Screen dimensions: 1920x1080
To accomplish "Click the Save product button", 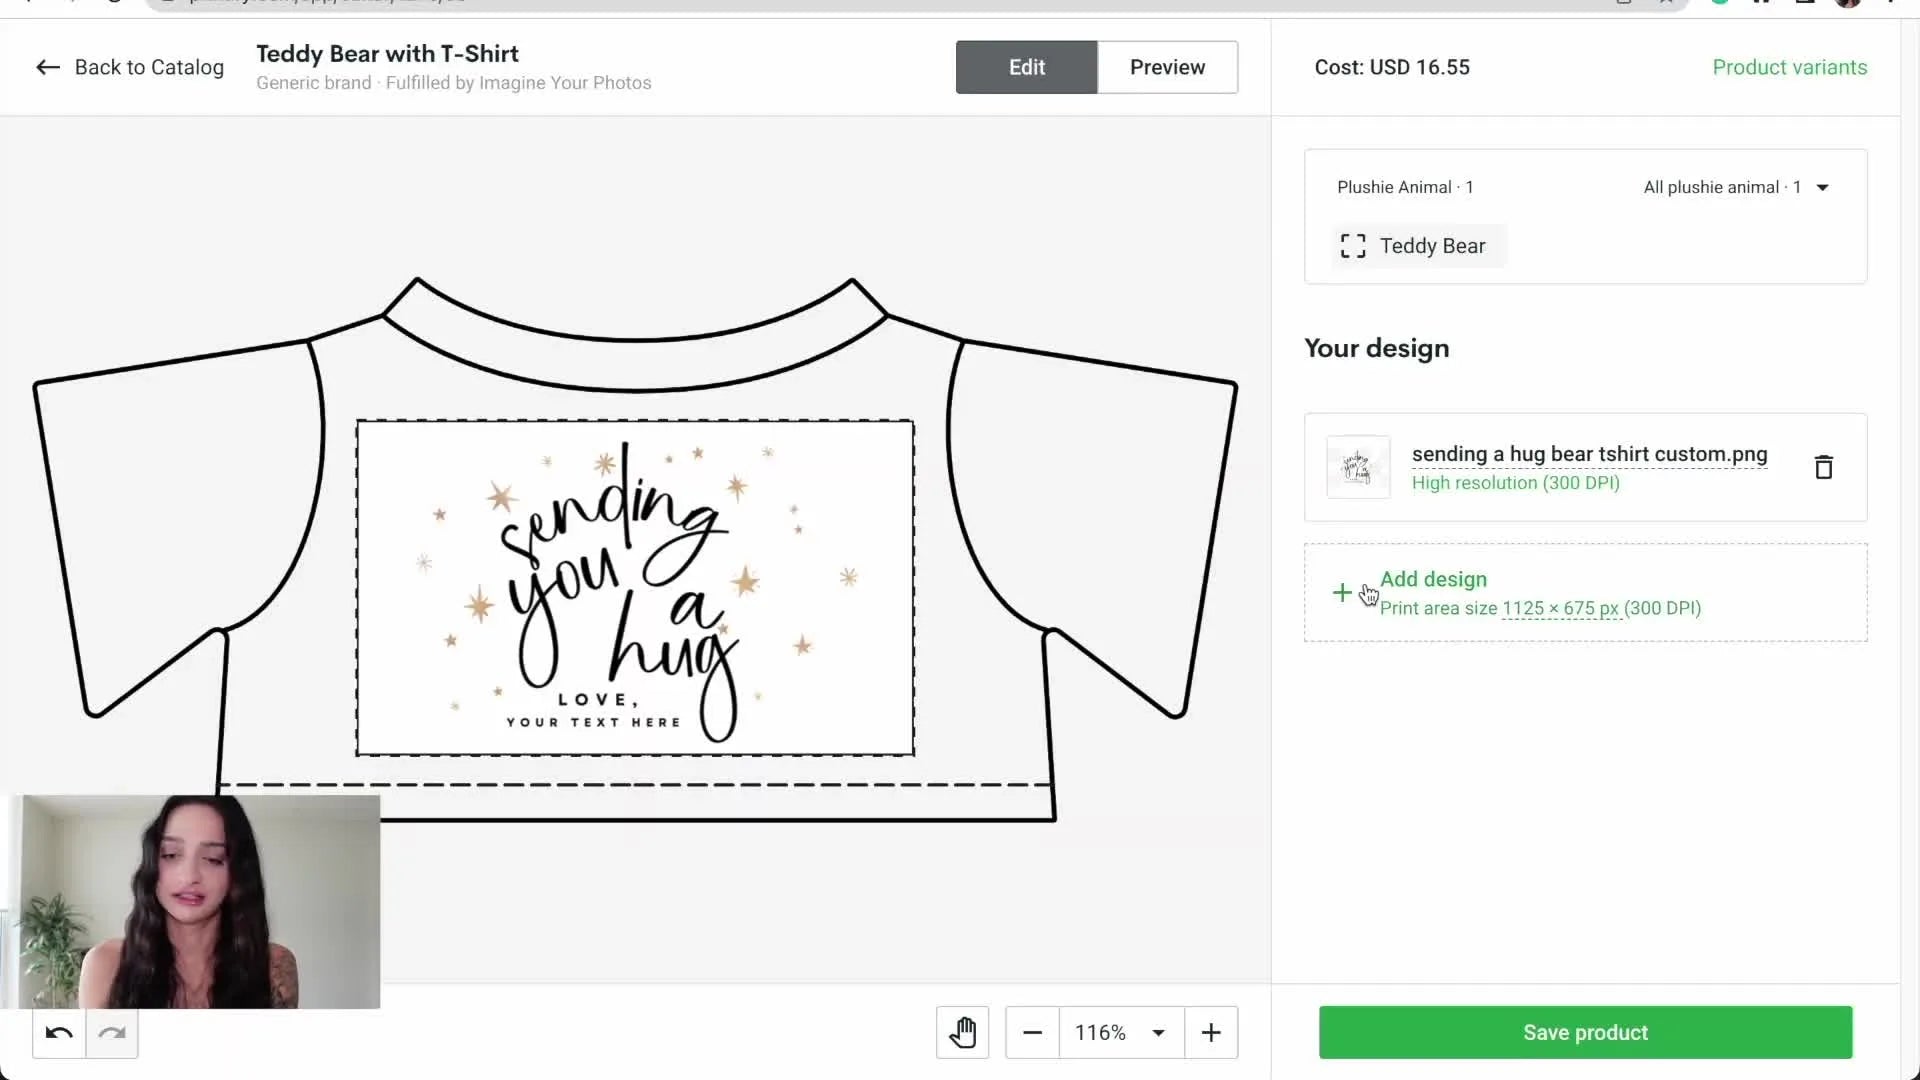I will click(1585, 1032).
